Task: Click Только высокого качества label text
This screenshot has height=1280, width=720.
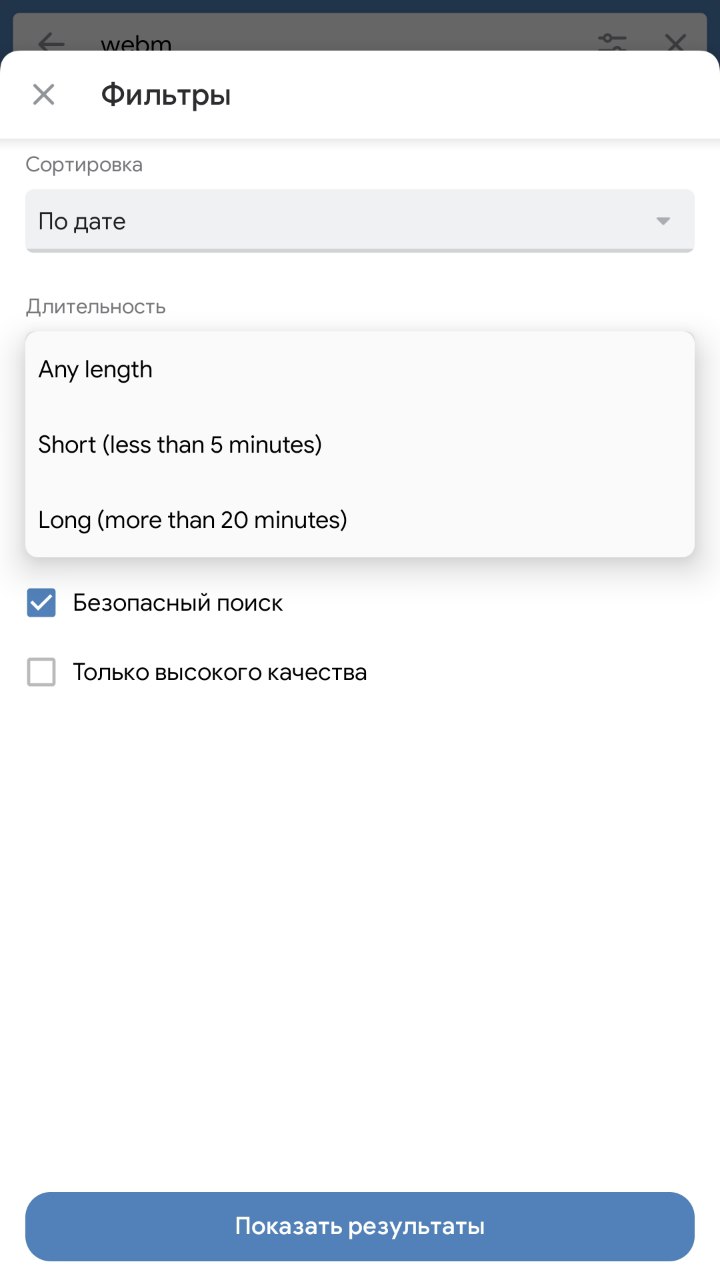Action: (220, 672)
